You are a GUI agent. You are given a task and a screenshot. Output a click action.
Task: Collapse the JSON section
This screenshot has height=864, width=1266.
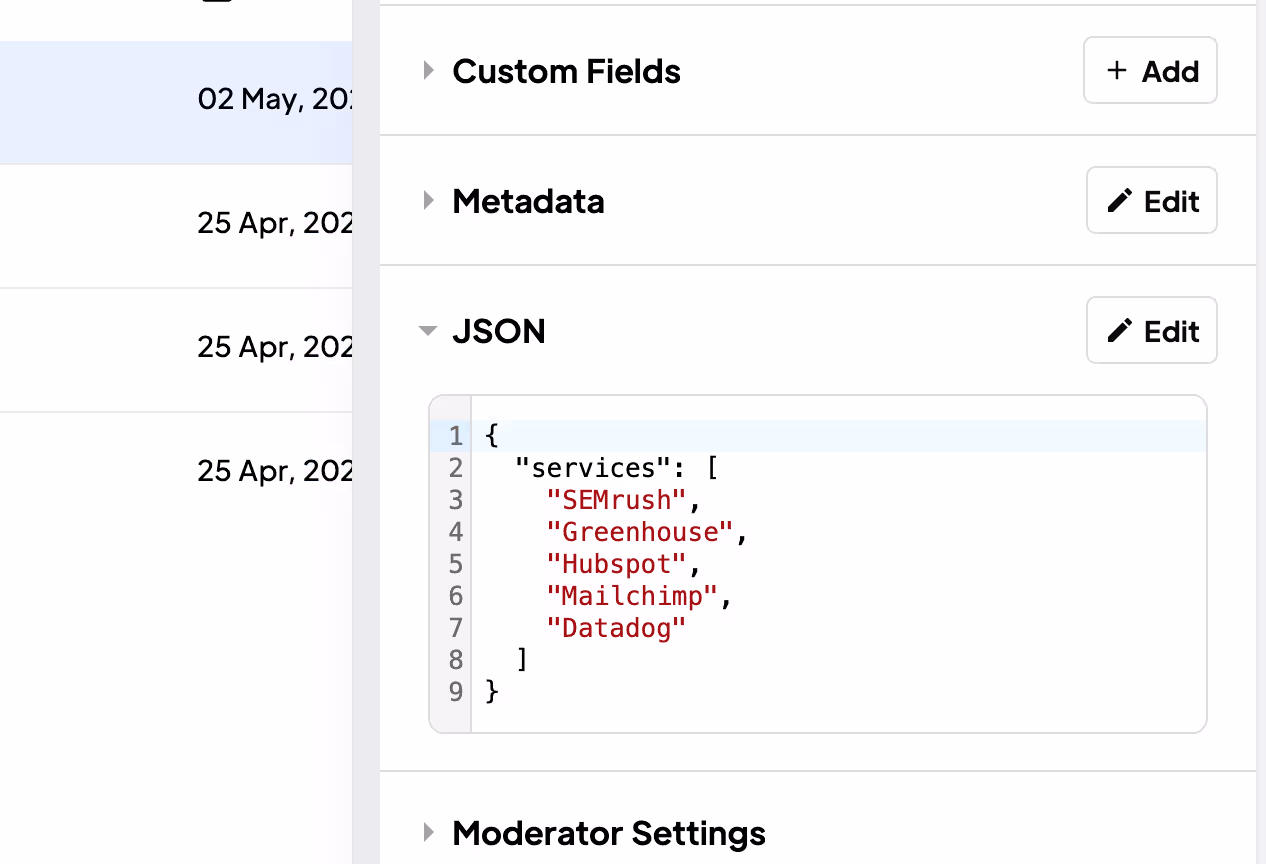click(428, 331)
